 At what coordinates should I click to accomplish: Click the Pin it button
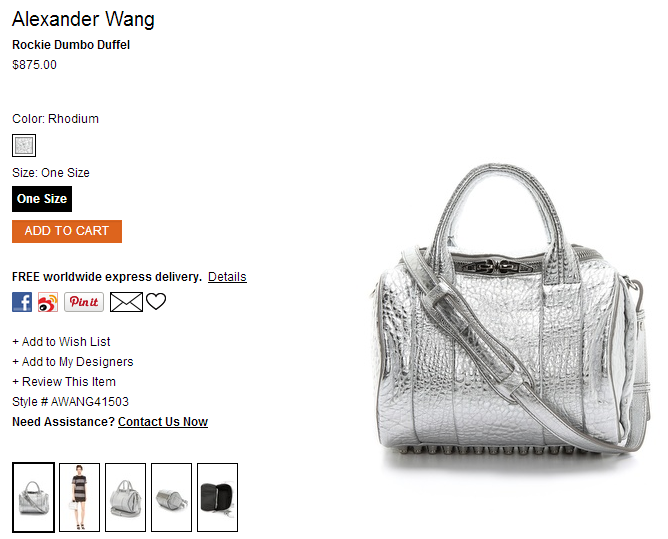[x=84, y=302]
